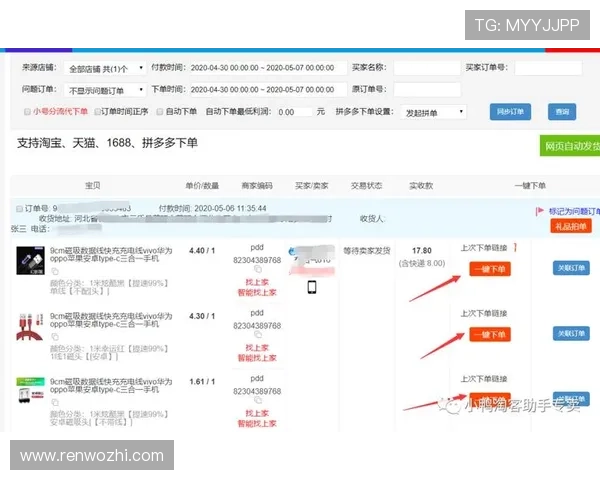Viewport: 600px width, 480px height.
Task: Open 上次下单链接 for the 4.40 item
Action: [x=484, y=248]
